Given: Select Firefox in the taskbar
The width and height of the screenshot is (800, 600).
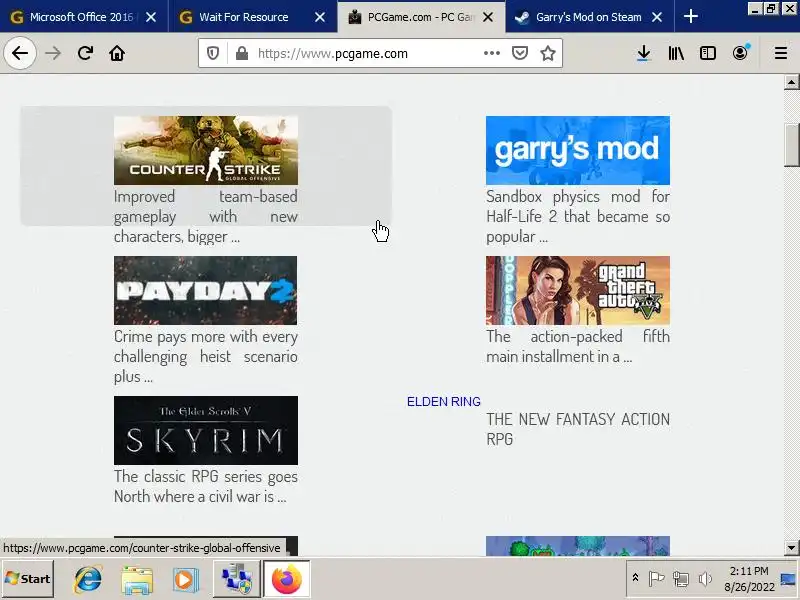Looking at the screenshot, I should click(286, 579).
